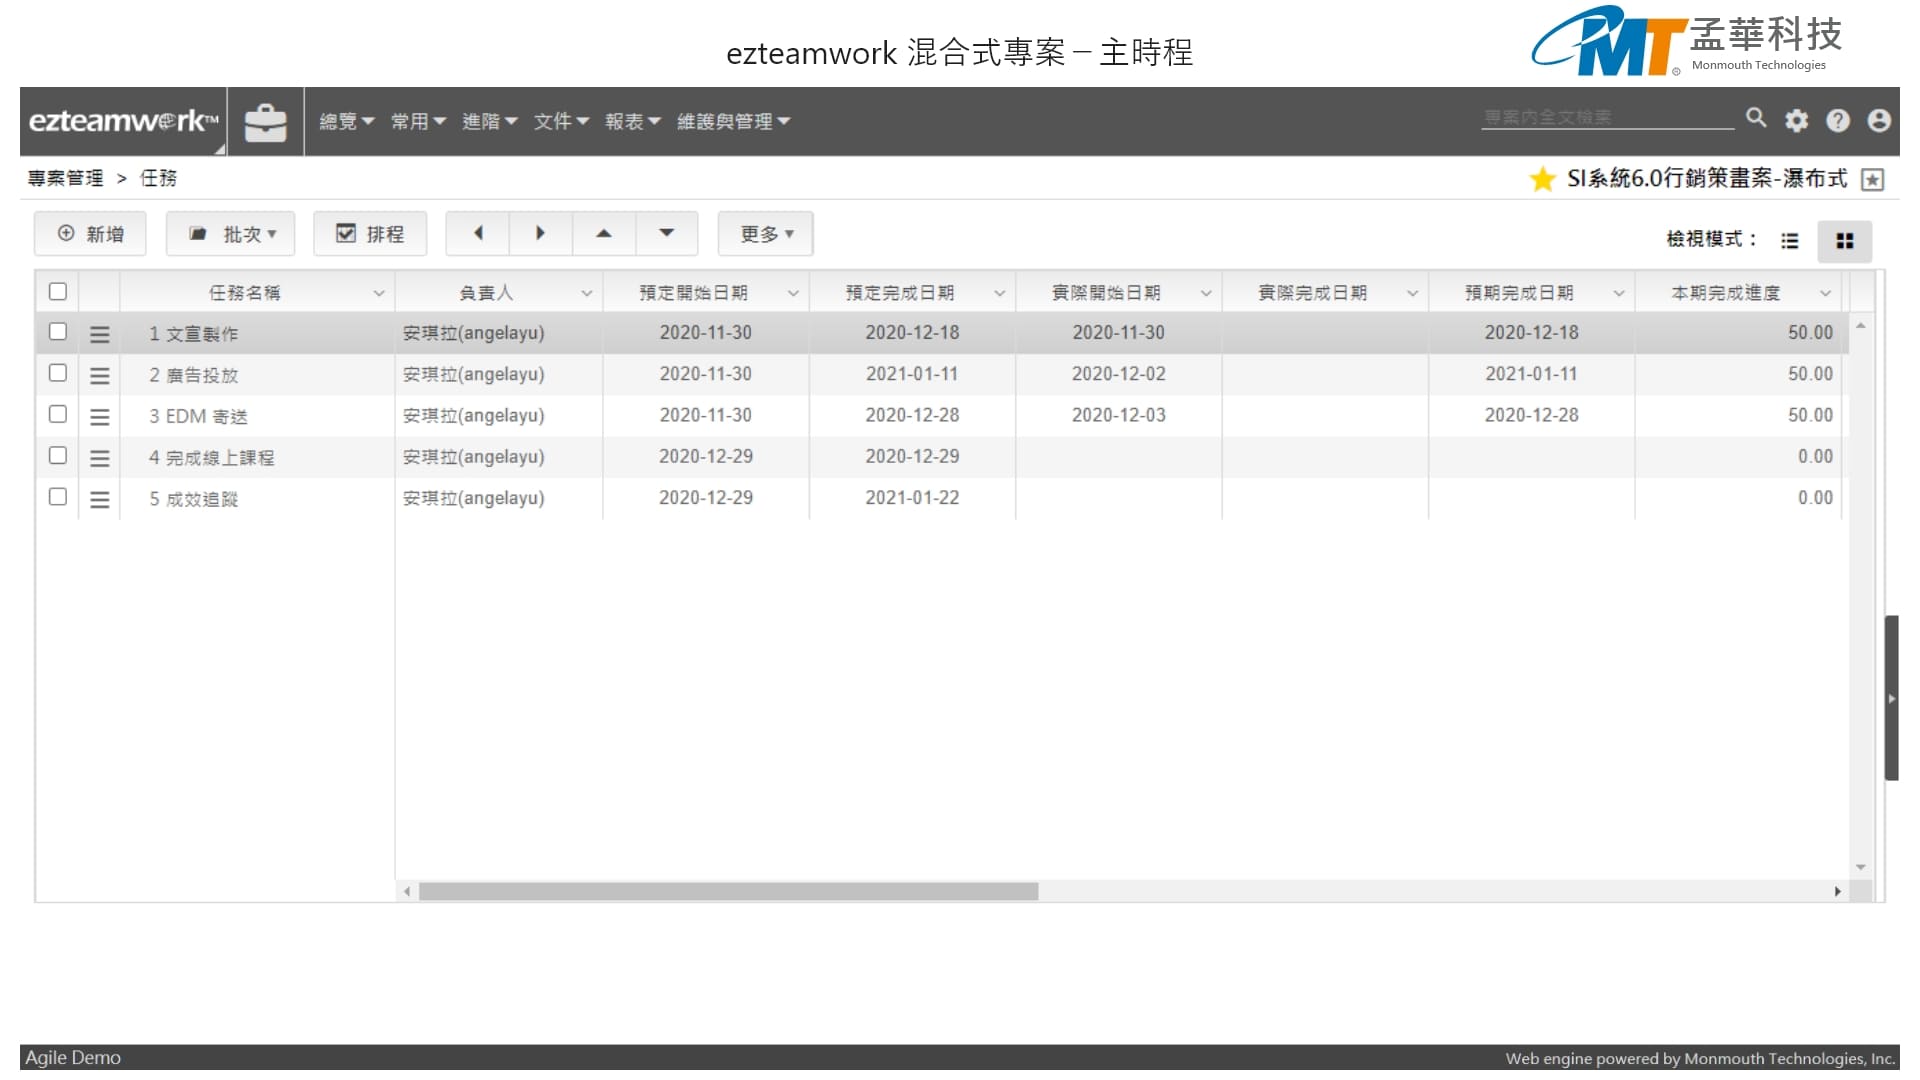Open settings gear in header
This screenshot has width=1920, height=1080.
pyautogui.click(x=1797, y=121)
